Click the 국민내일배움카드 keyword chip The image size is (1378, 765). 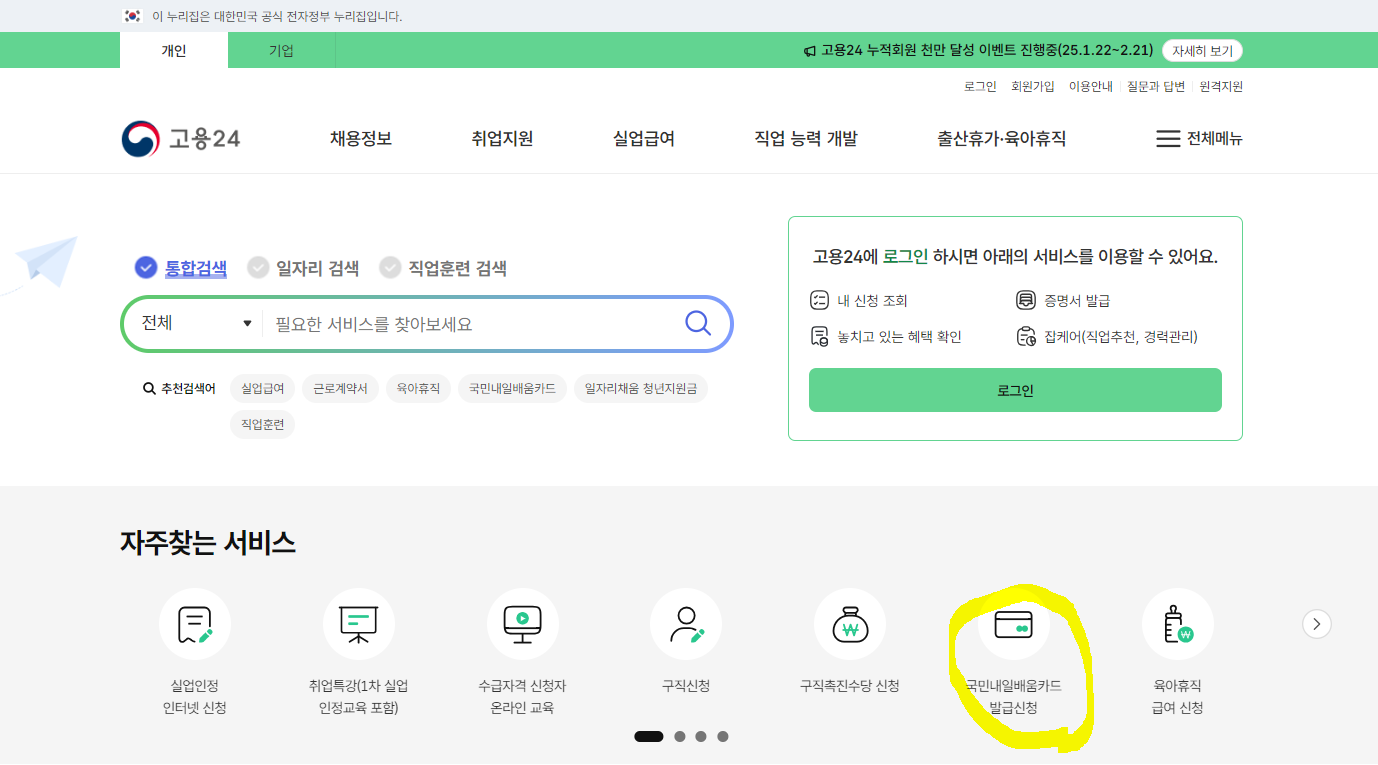pos(512,388)
